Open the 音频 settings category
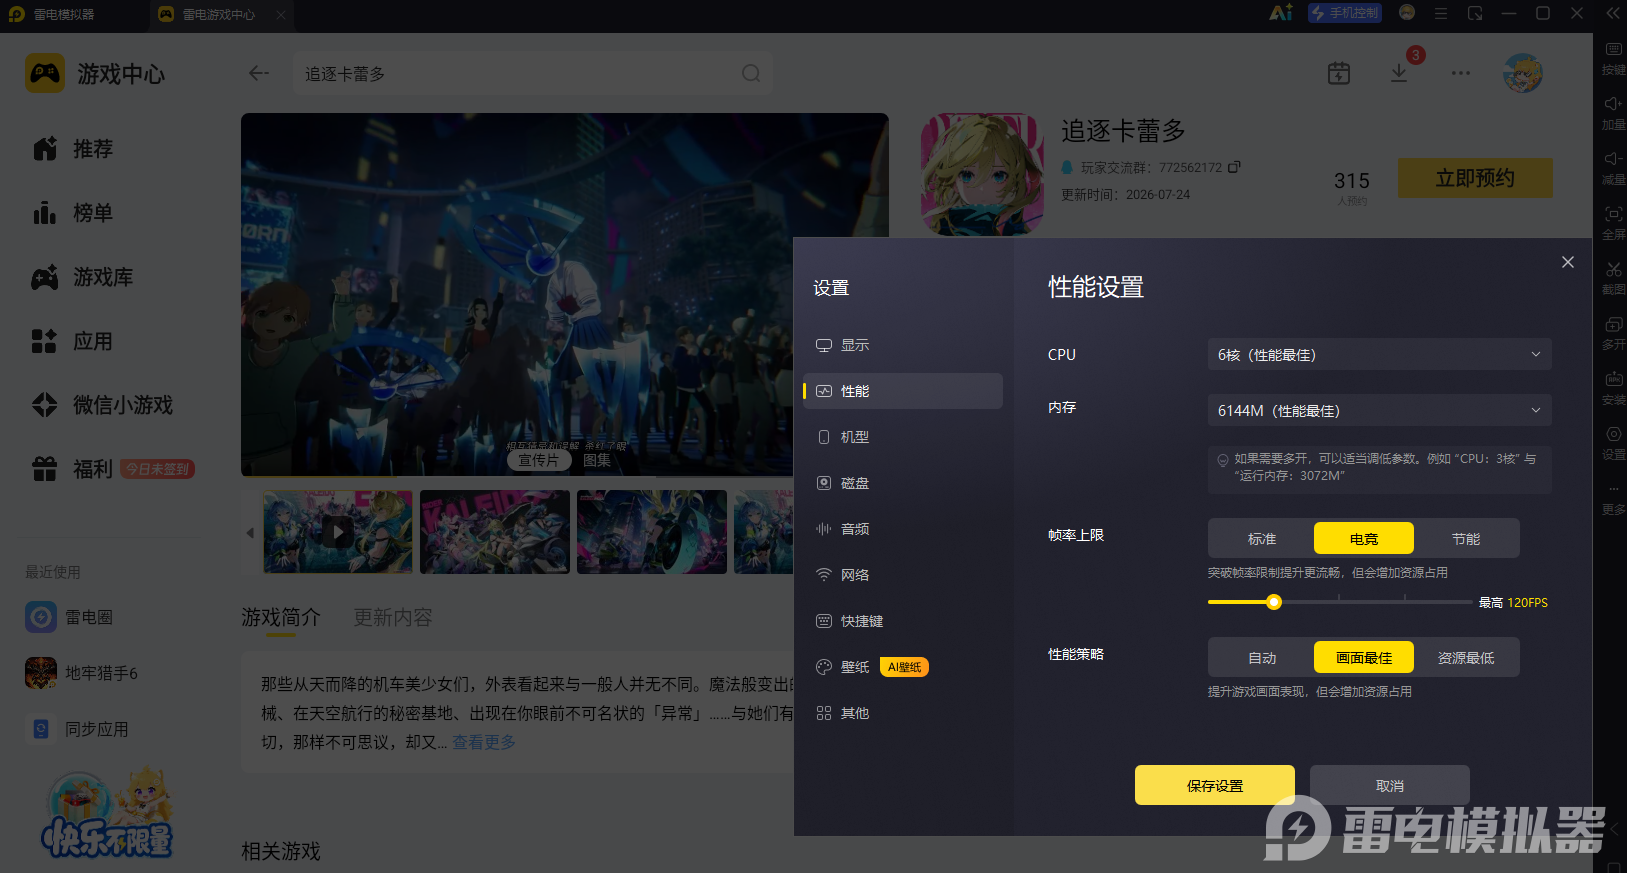The image size is (1627, 873). pyautogui.click(x=903, y=529)
